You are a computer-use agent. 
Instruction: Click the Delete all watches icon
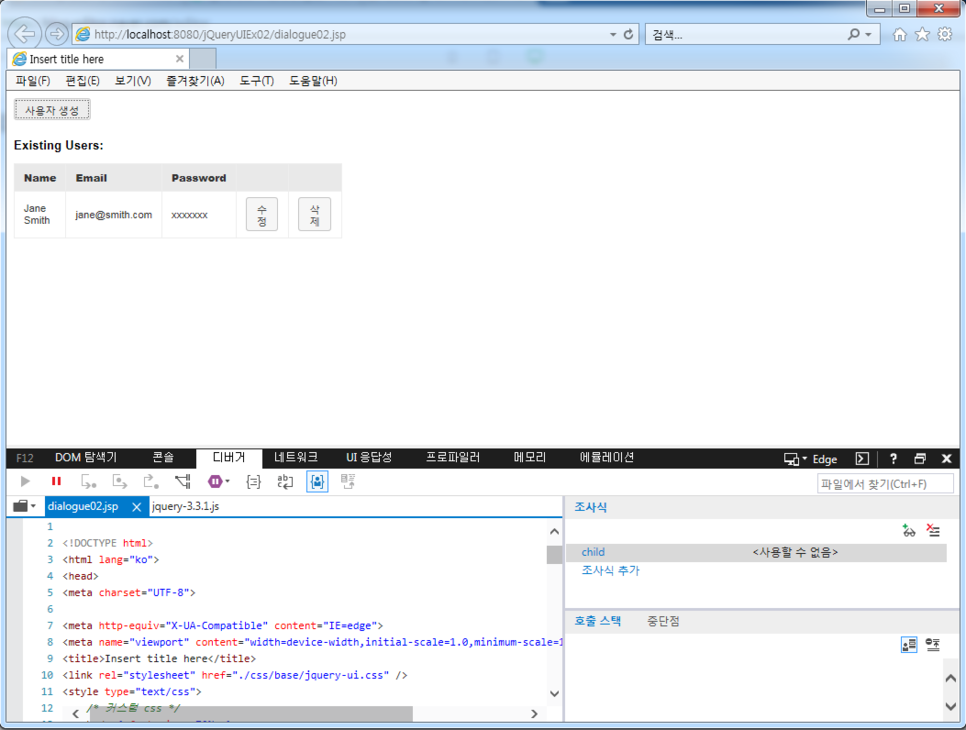coord(933,530)
